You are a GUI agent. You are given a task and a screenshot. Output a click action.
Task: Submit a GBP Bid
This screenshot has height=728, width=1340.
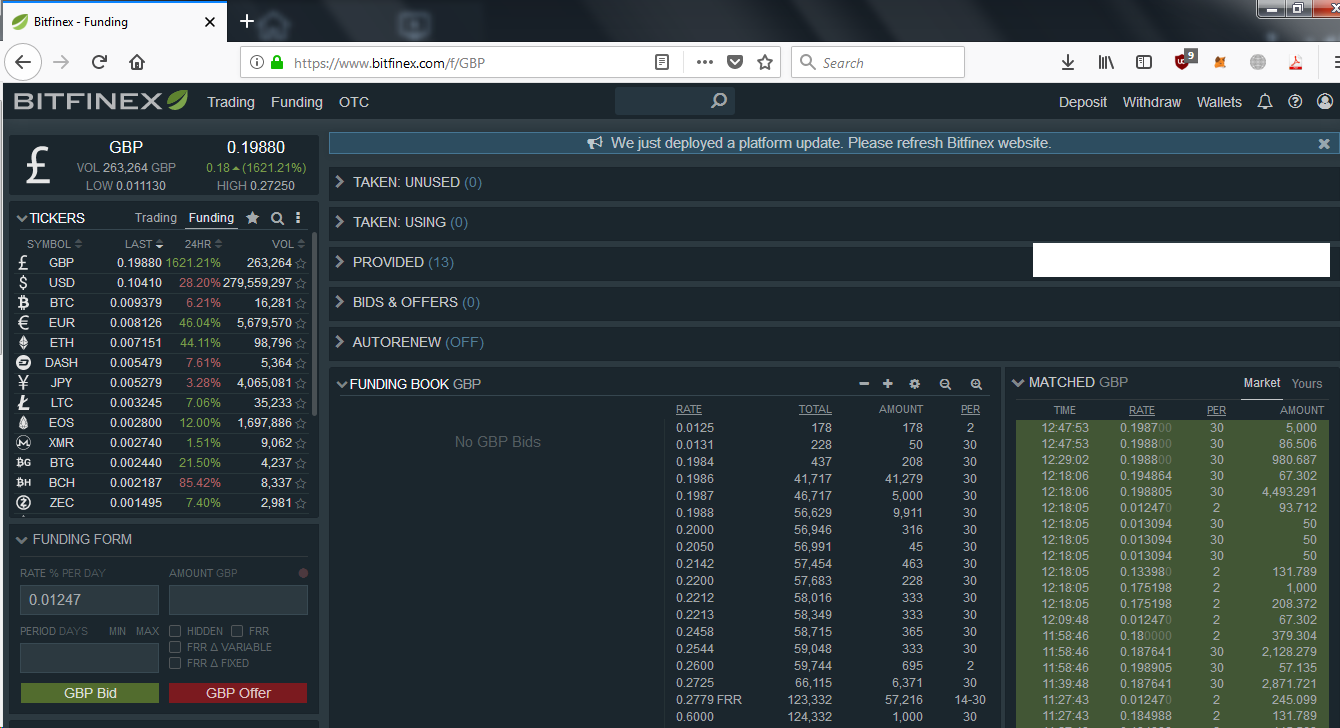pos(90,693)
